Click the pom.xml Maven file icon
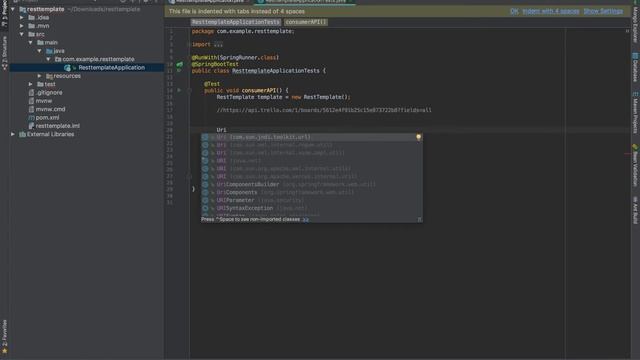The height and width of the screenshot is (360, 640). tap(31, 118)
